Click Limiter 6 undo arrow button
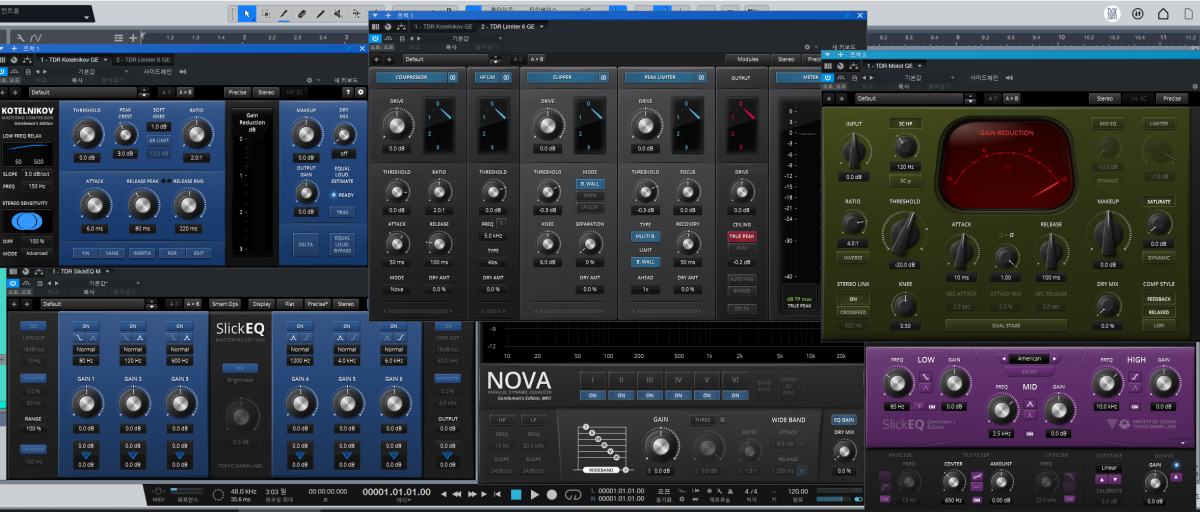The width and height of the screenshot is (1200, 512). (377, 59)
